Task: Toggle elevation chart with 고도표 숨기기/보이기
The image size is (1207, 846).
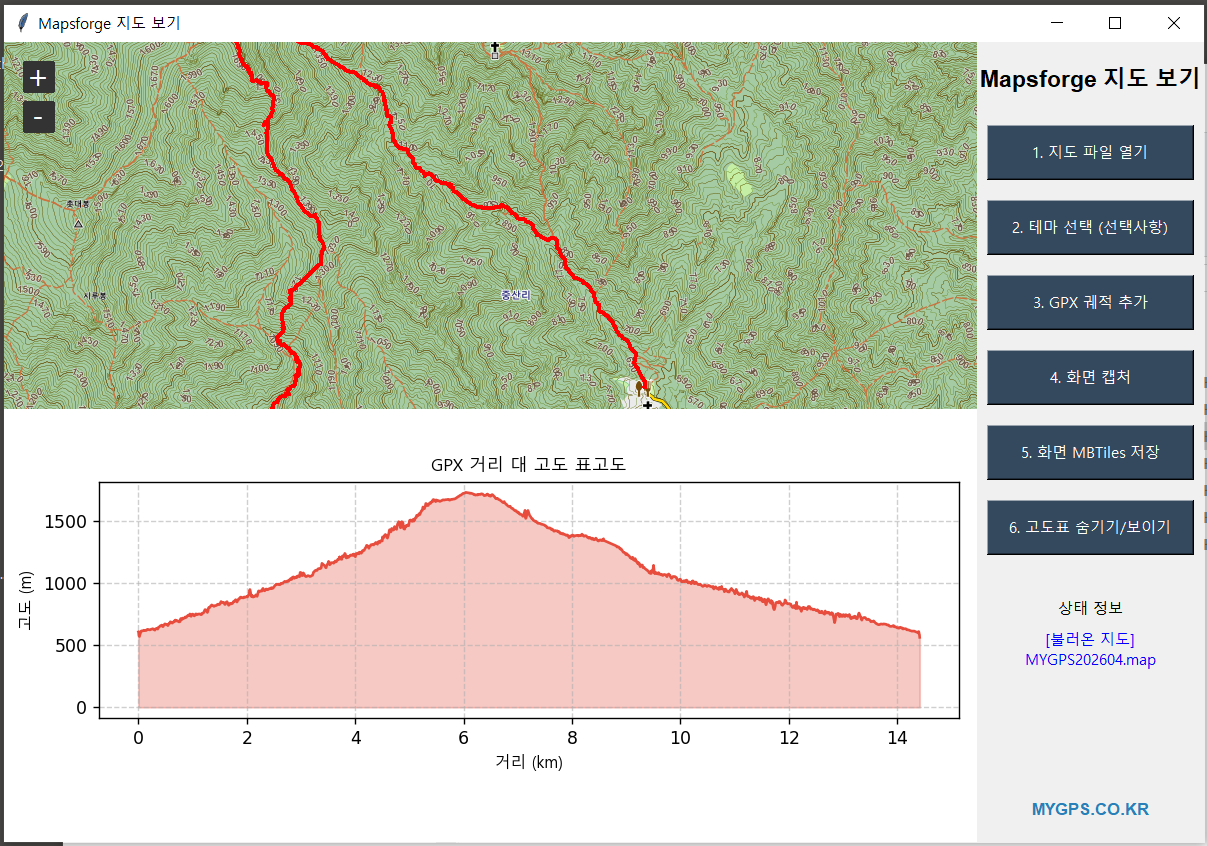Action: (x=1090, y=527)
